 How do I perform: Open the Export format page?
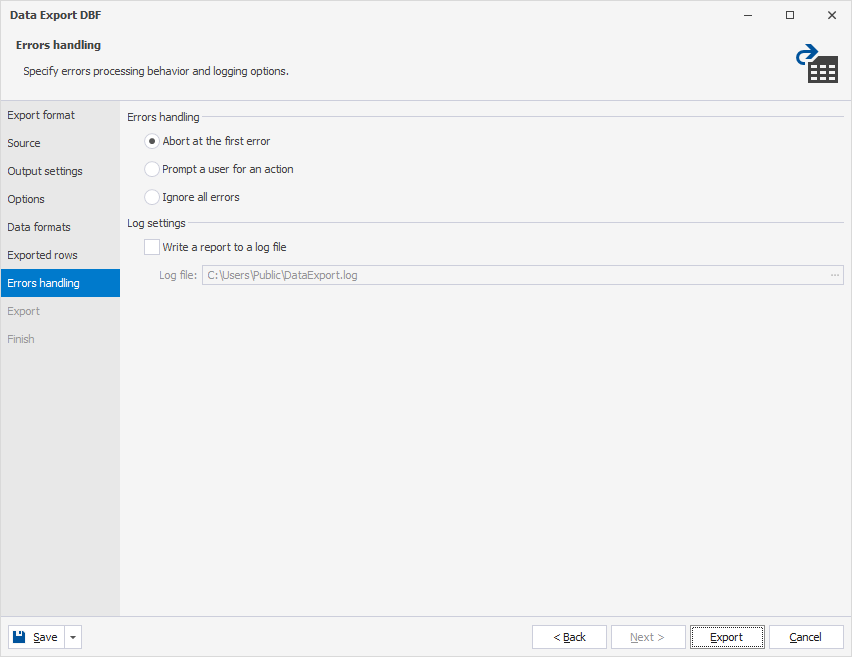60,115
